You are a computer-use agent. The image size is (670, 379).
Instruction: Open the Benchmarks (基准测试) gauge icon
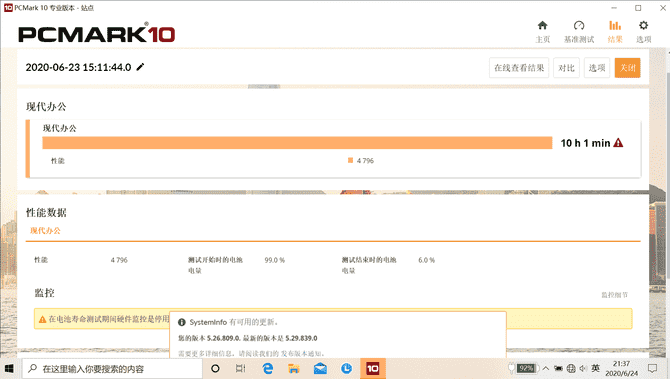tap(579, 26)
